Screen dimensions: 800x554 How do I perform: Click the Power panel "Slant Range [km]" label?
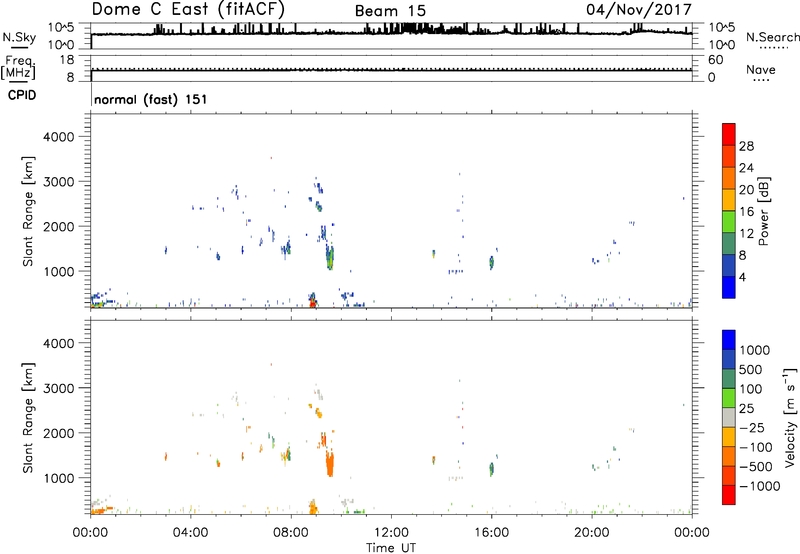point(28,211)
